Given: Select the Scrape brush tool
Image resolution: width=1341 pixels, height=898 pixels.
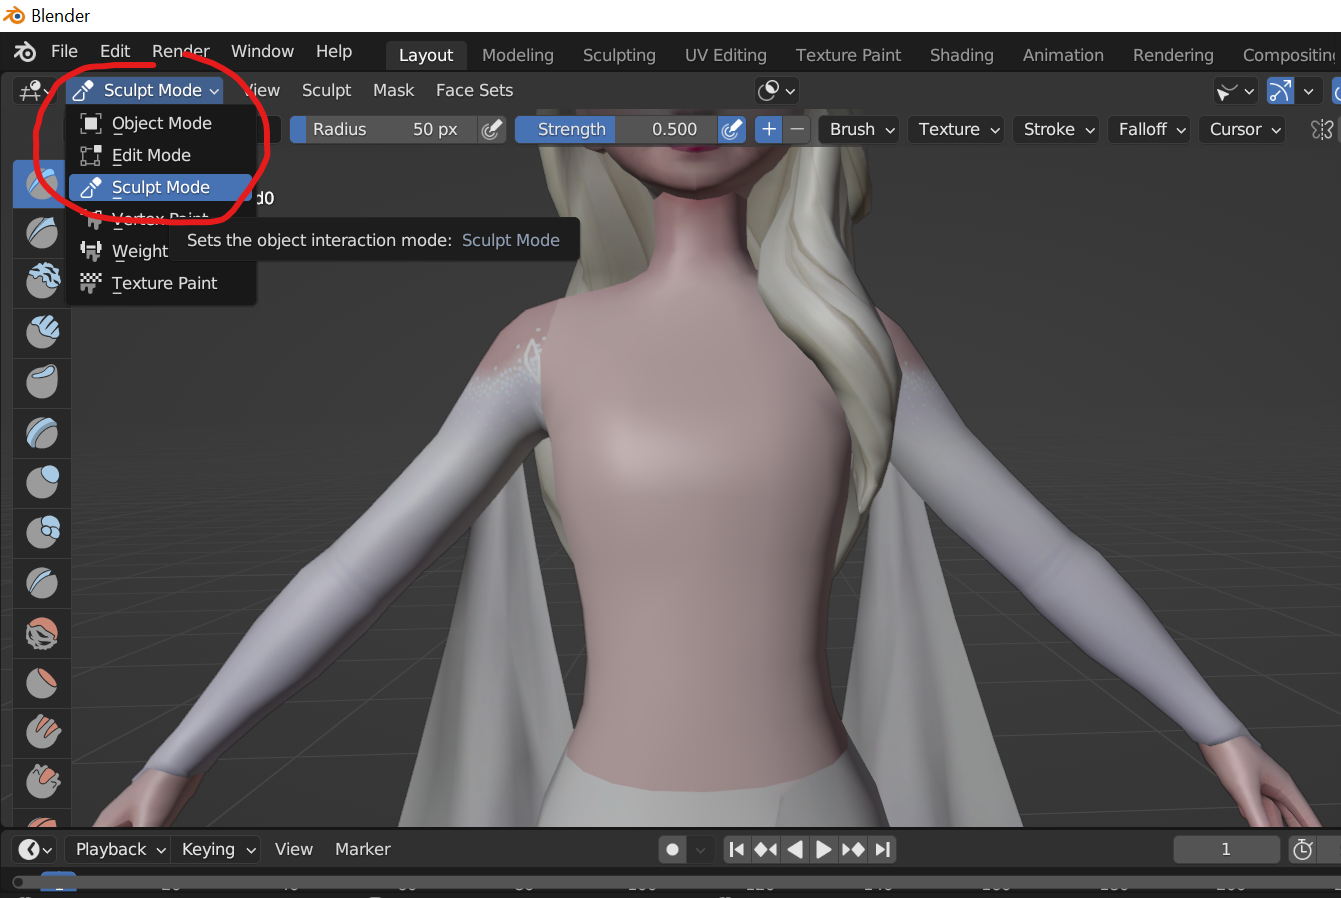Looking at the screenshot, I should (x=41, y=783).
